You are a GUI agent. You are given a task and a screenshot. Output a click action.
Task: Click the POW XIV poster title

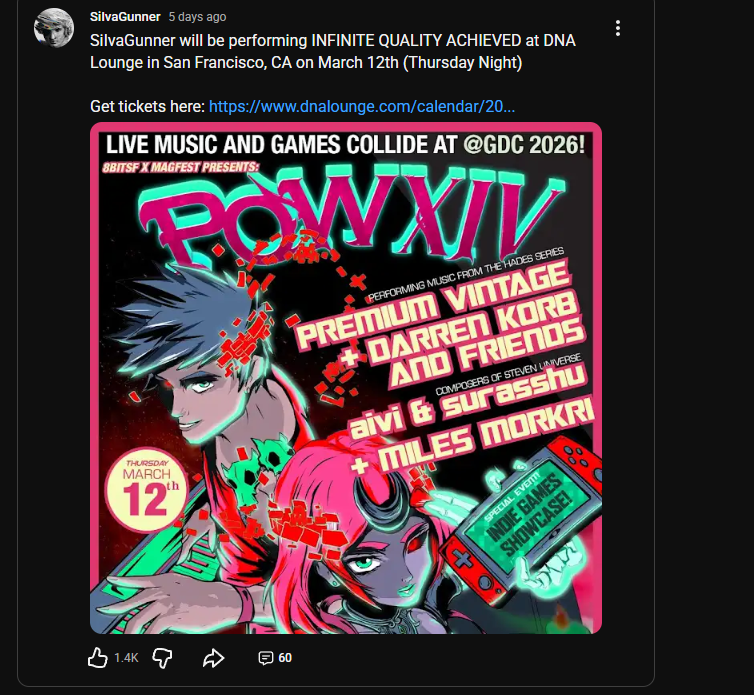(345, 210)
